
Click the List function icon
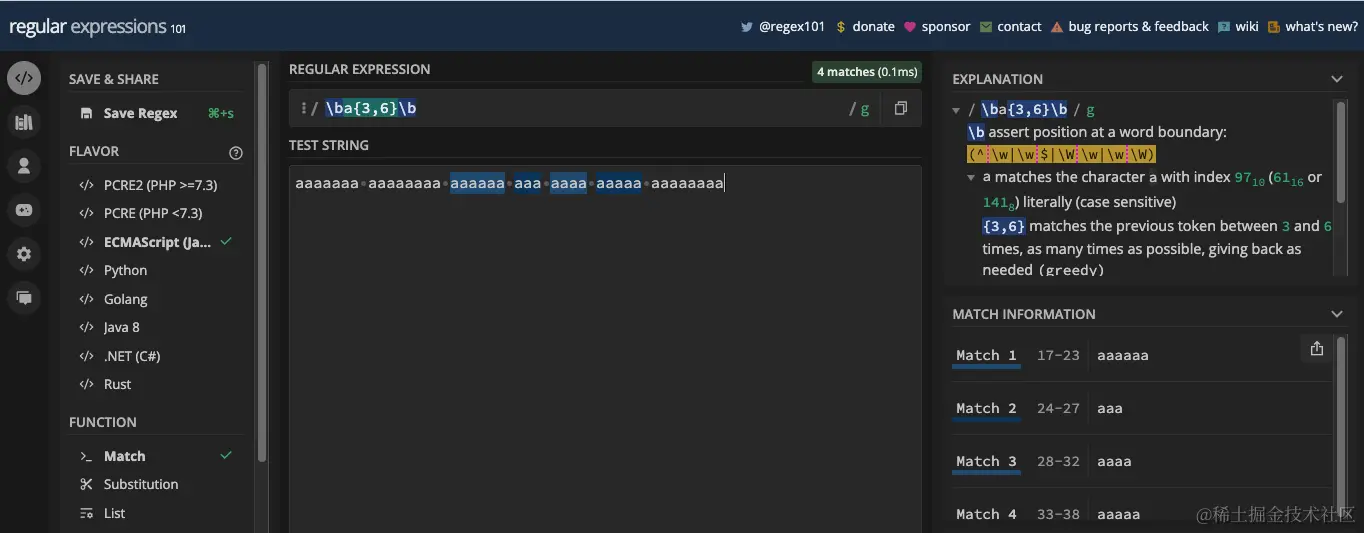click(x=86, y=513)
